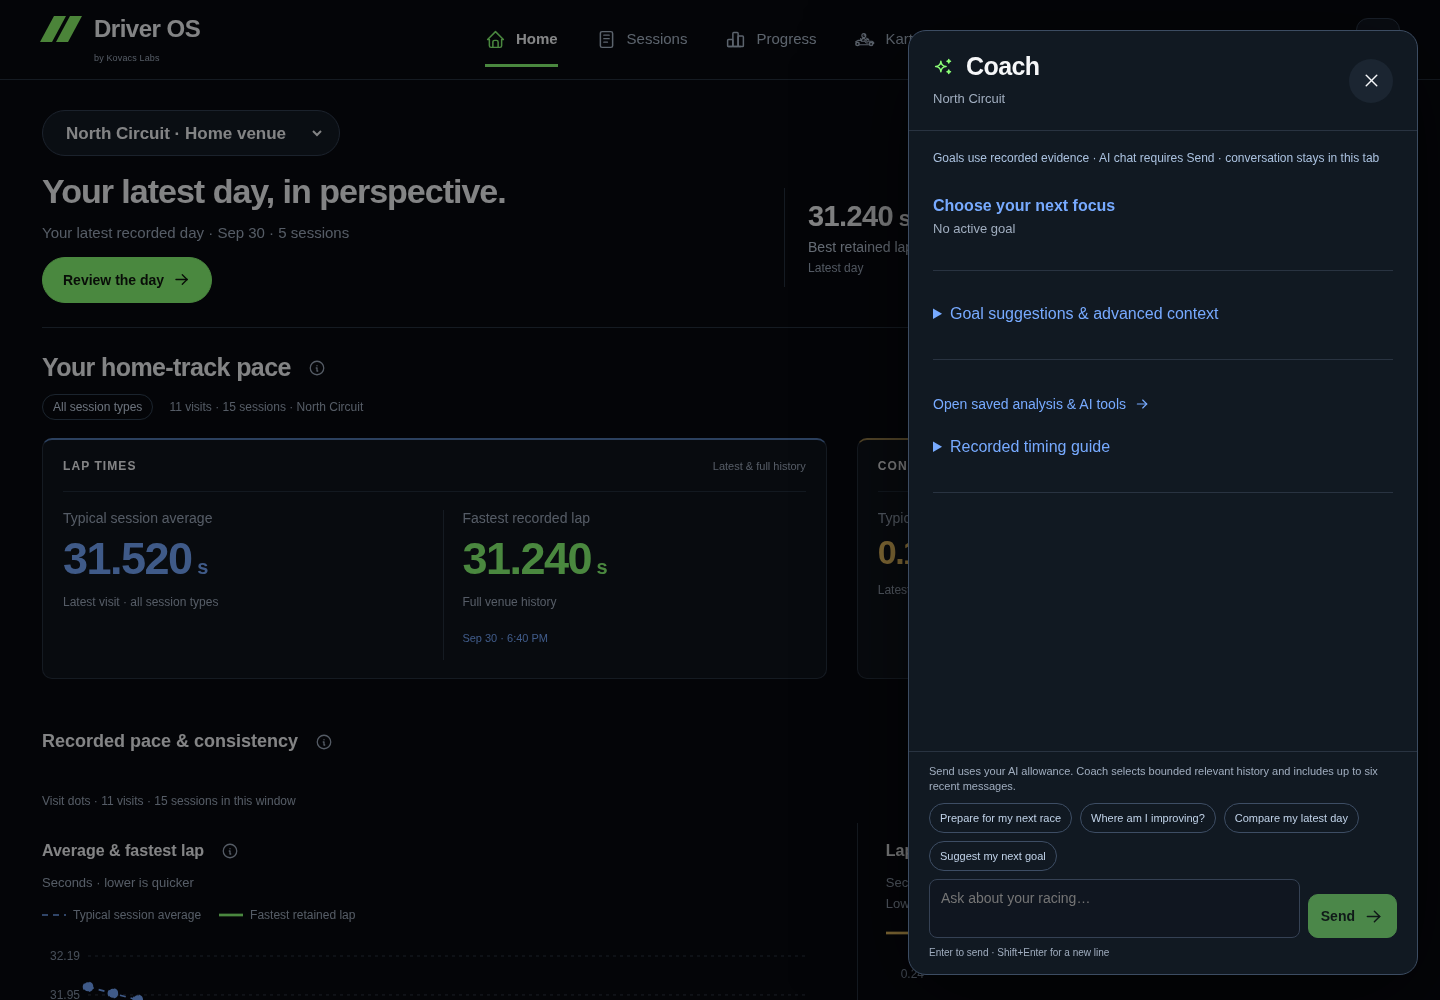Click the All session types filter chip
Viewport: 1440px width, 1000px height.
97,407
